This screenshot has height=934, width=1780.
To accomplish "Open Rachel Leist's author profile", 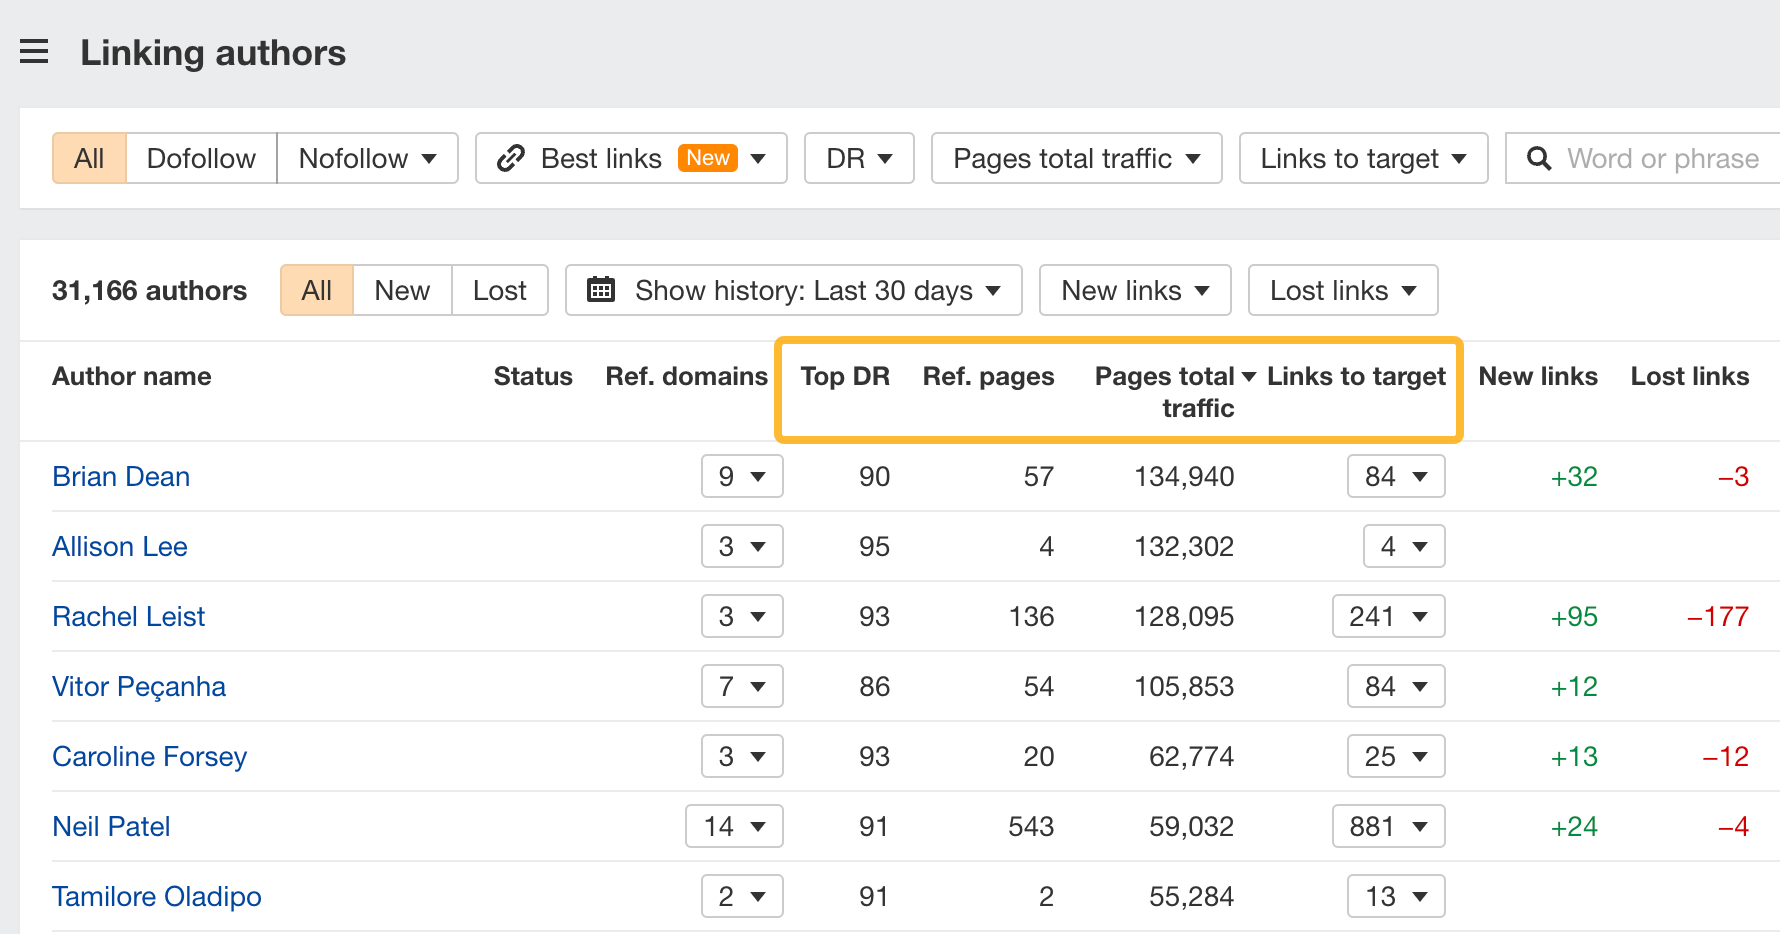I will (128, 617).
